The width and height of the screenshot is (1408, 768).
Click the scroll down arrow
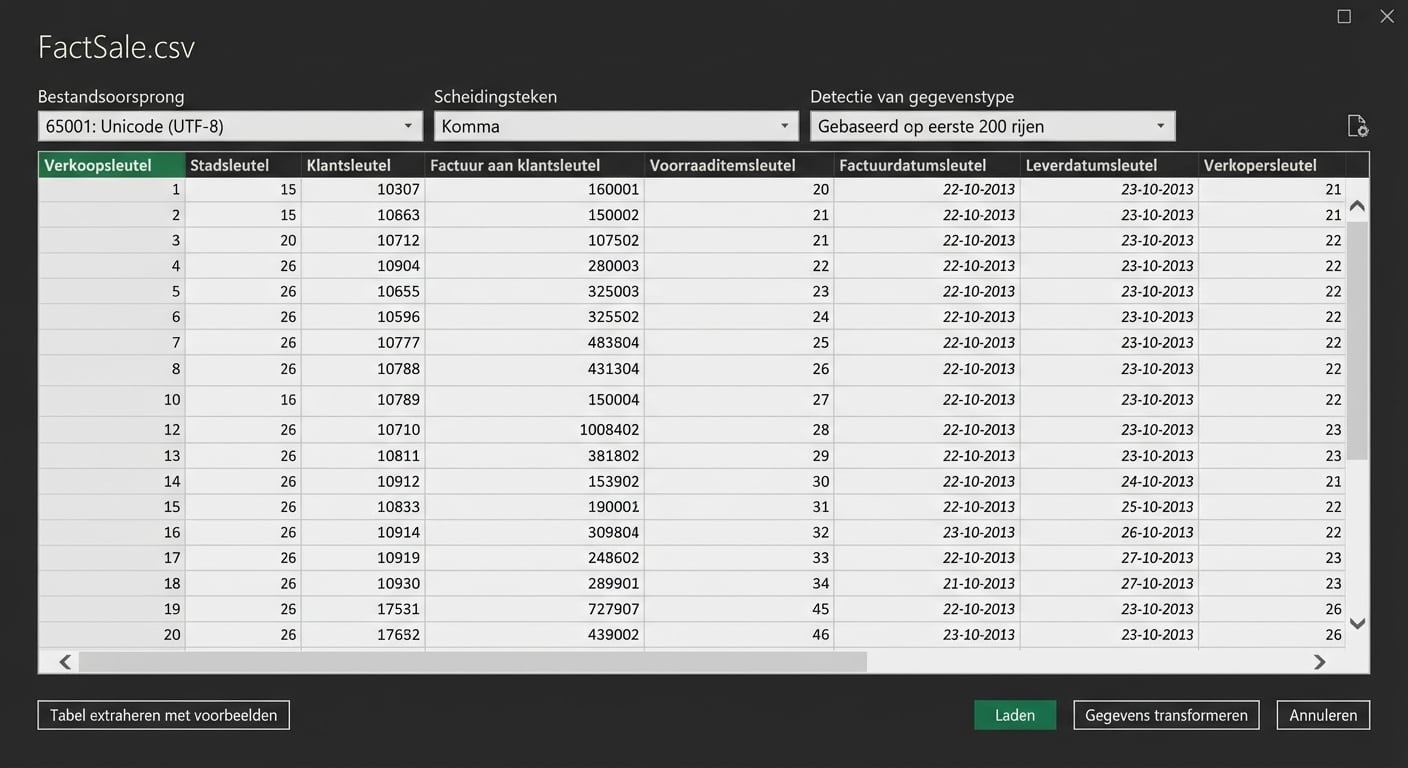[x=1357, y=623]
